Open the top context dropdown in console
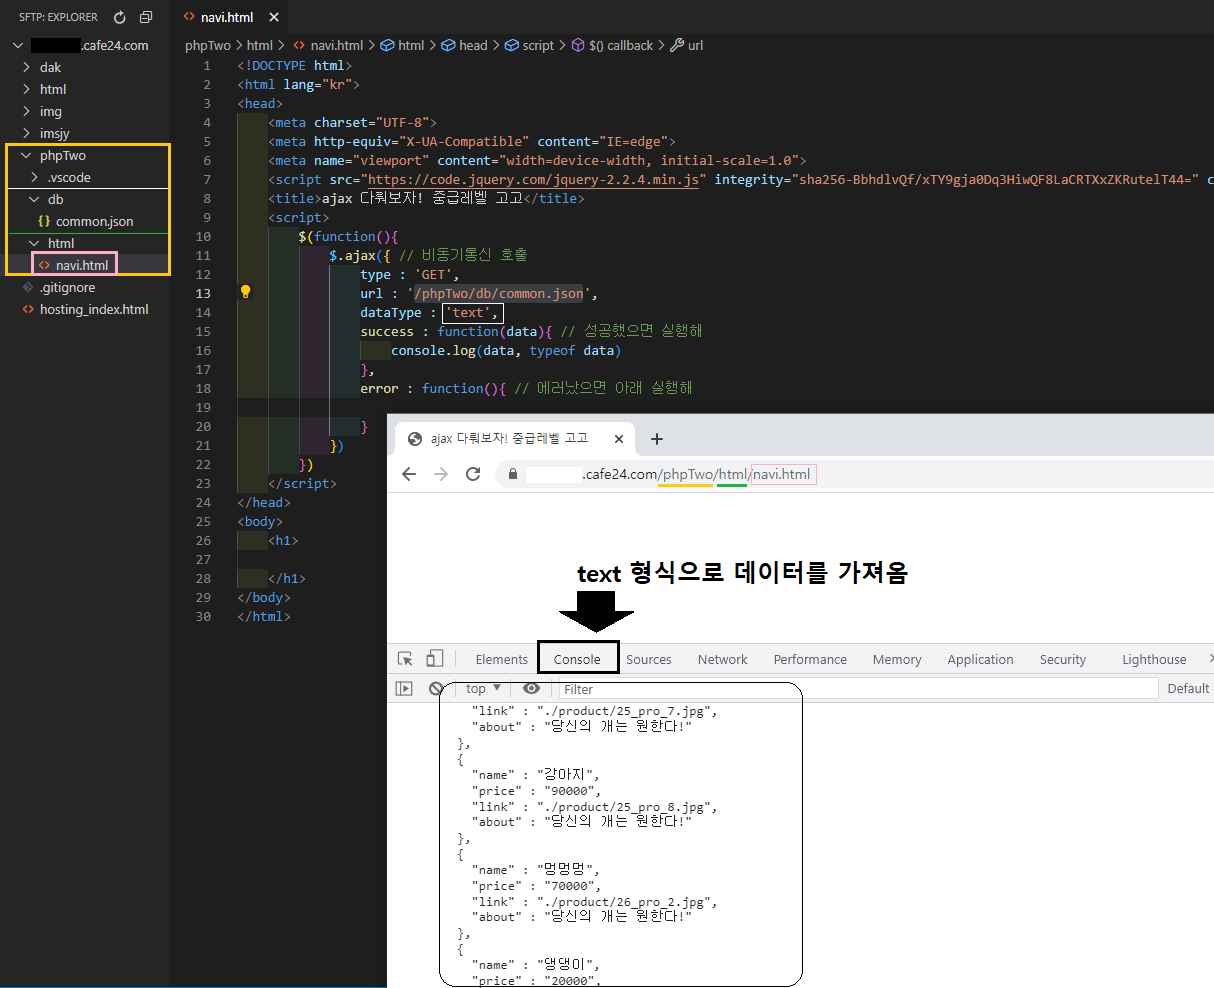 484,688
